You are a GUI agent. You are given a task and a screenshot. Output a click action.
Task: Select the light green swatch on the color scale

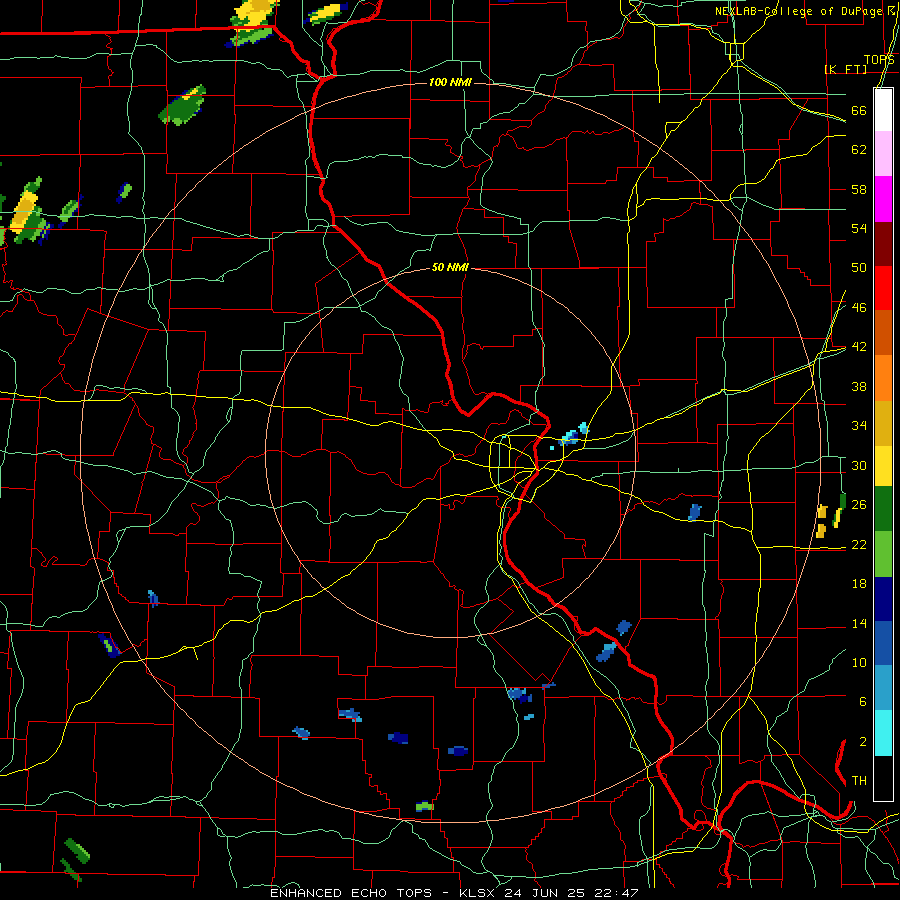(883, 554)
